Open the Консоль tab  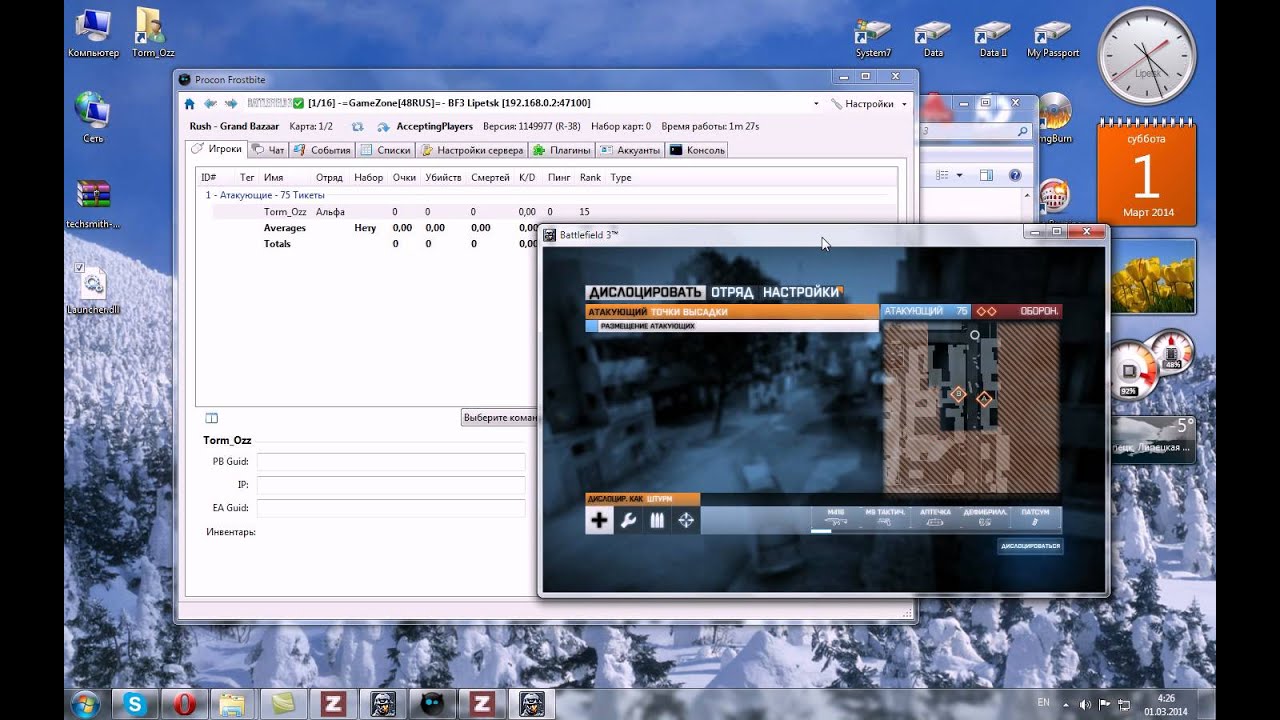[697, 150]
